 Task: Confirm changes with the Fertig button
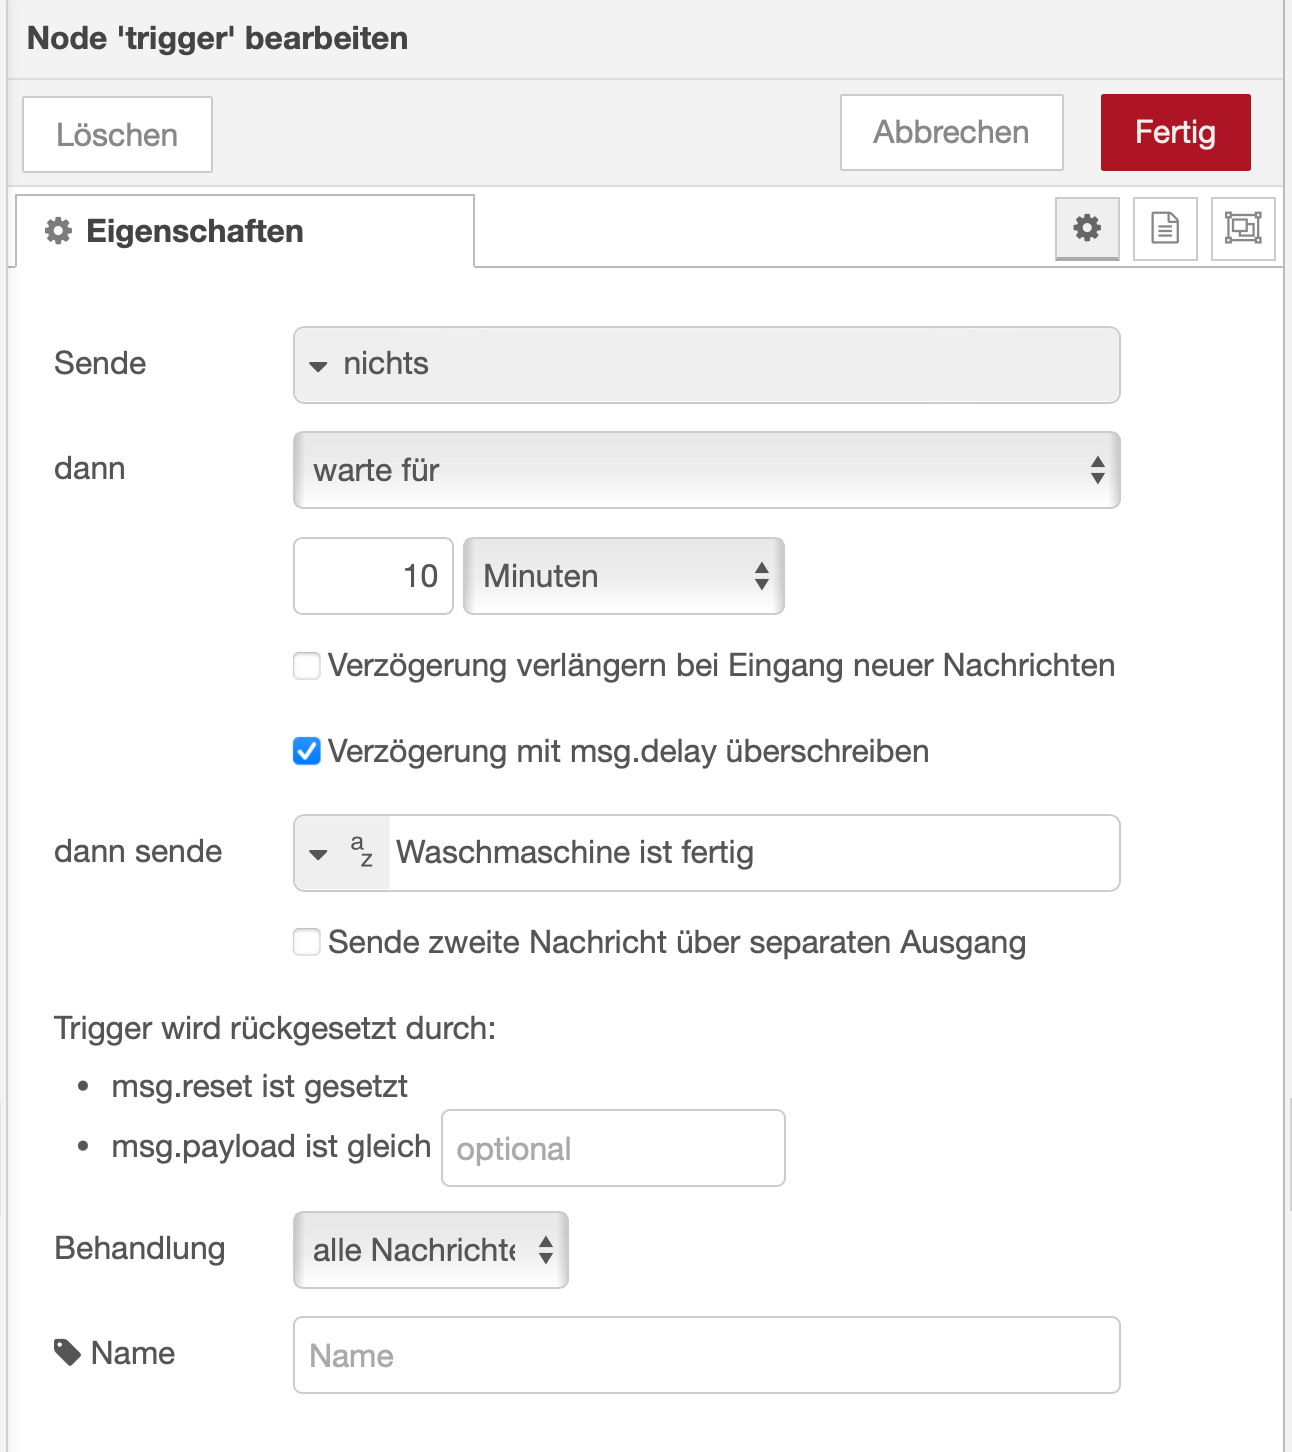click(1175, 132)
